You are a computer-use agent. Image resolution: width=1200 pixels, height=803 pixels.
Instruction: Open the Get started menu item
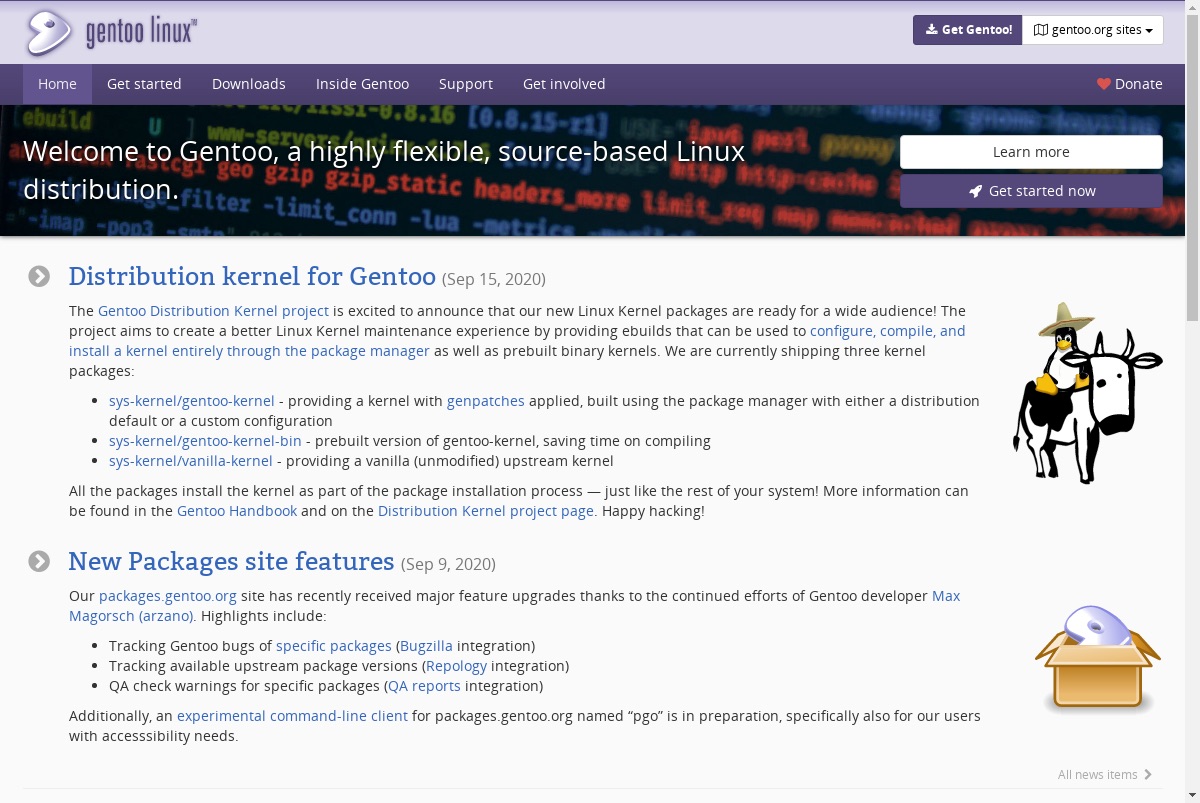[x=144, y=84]
